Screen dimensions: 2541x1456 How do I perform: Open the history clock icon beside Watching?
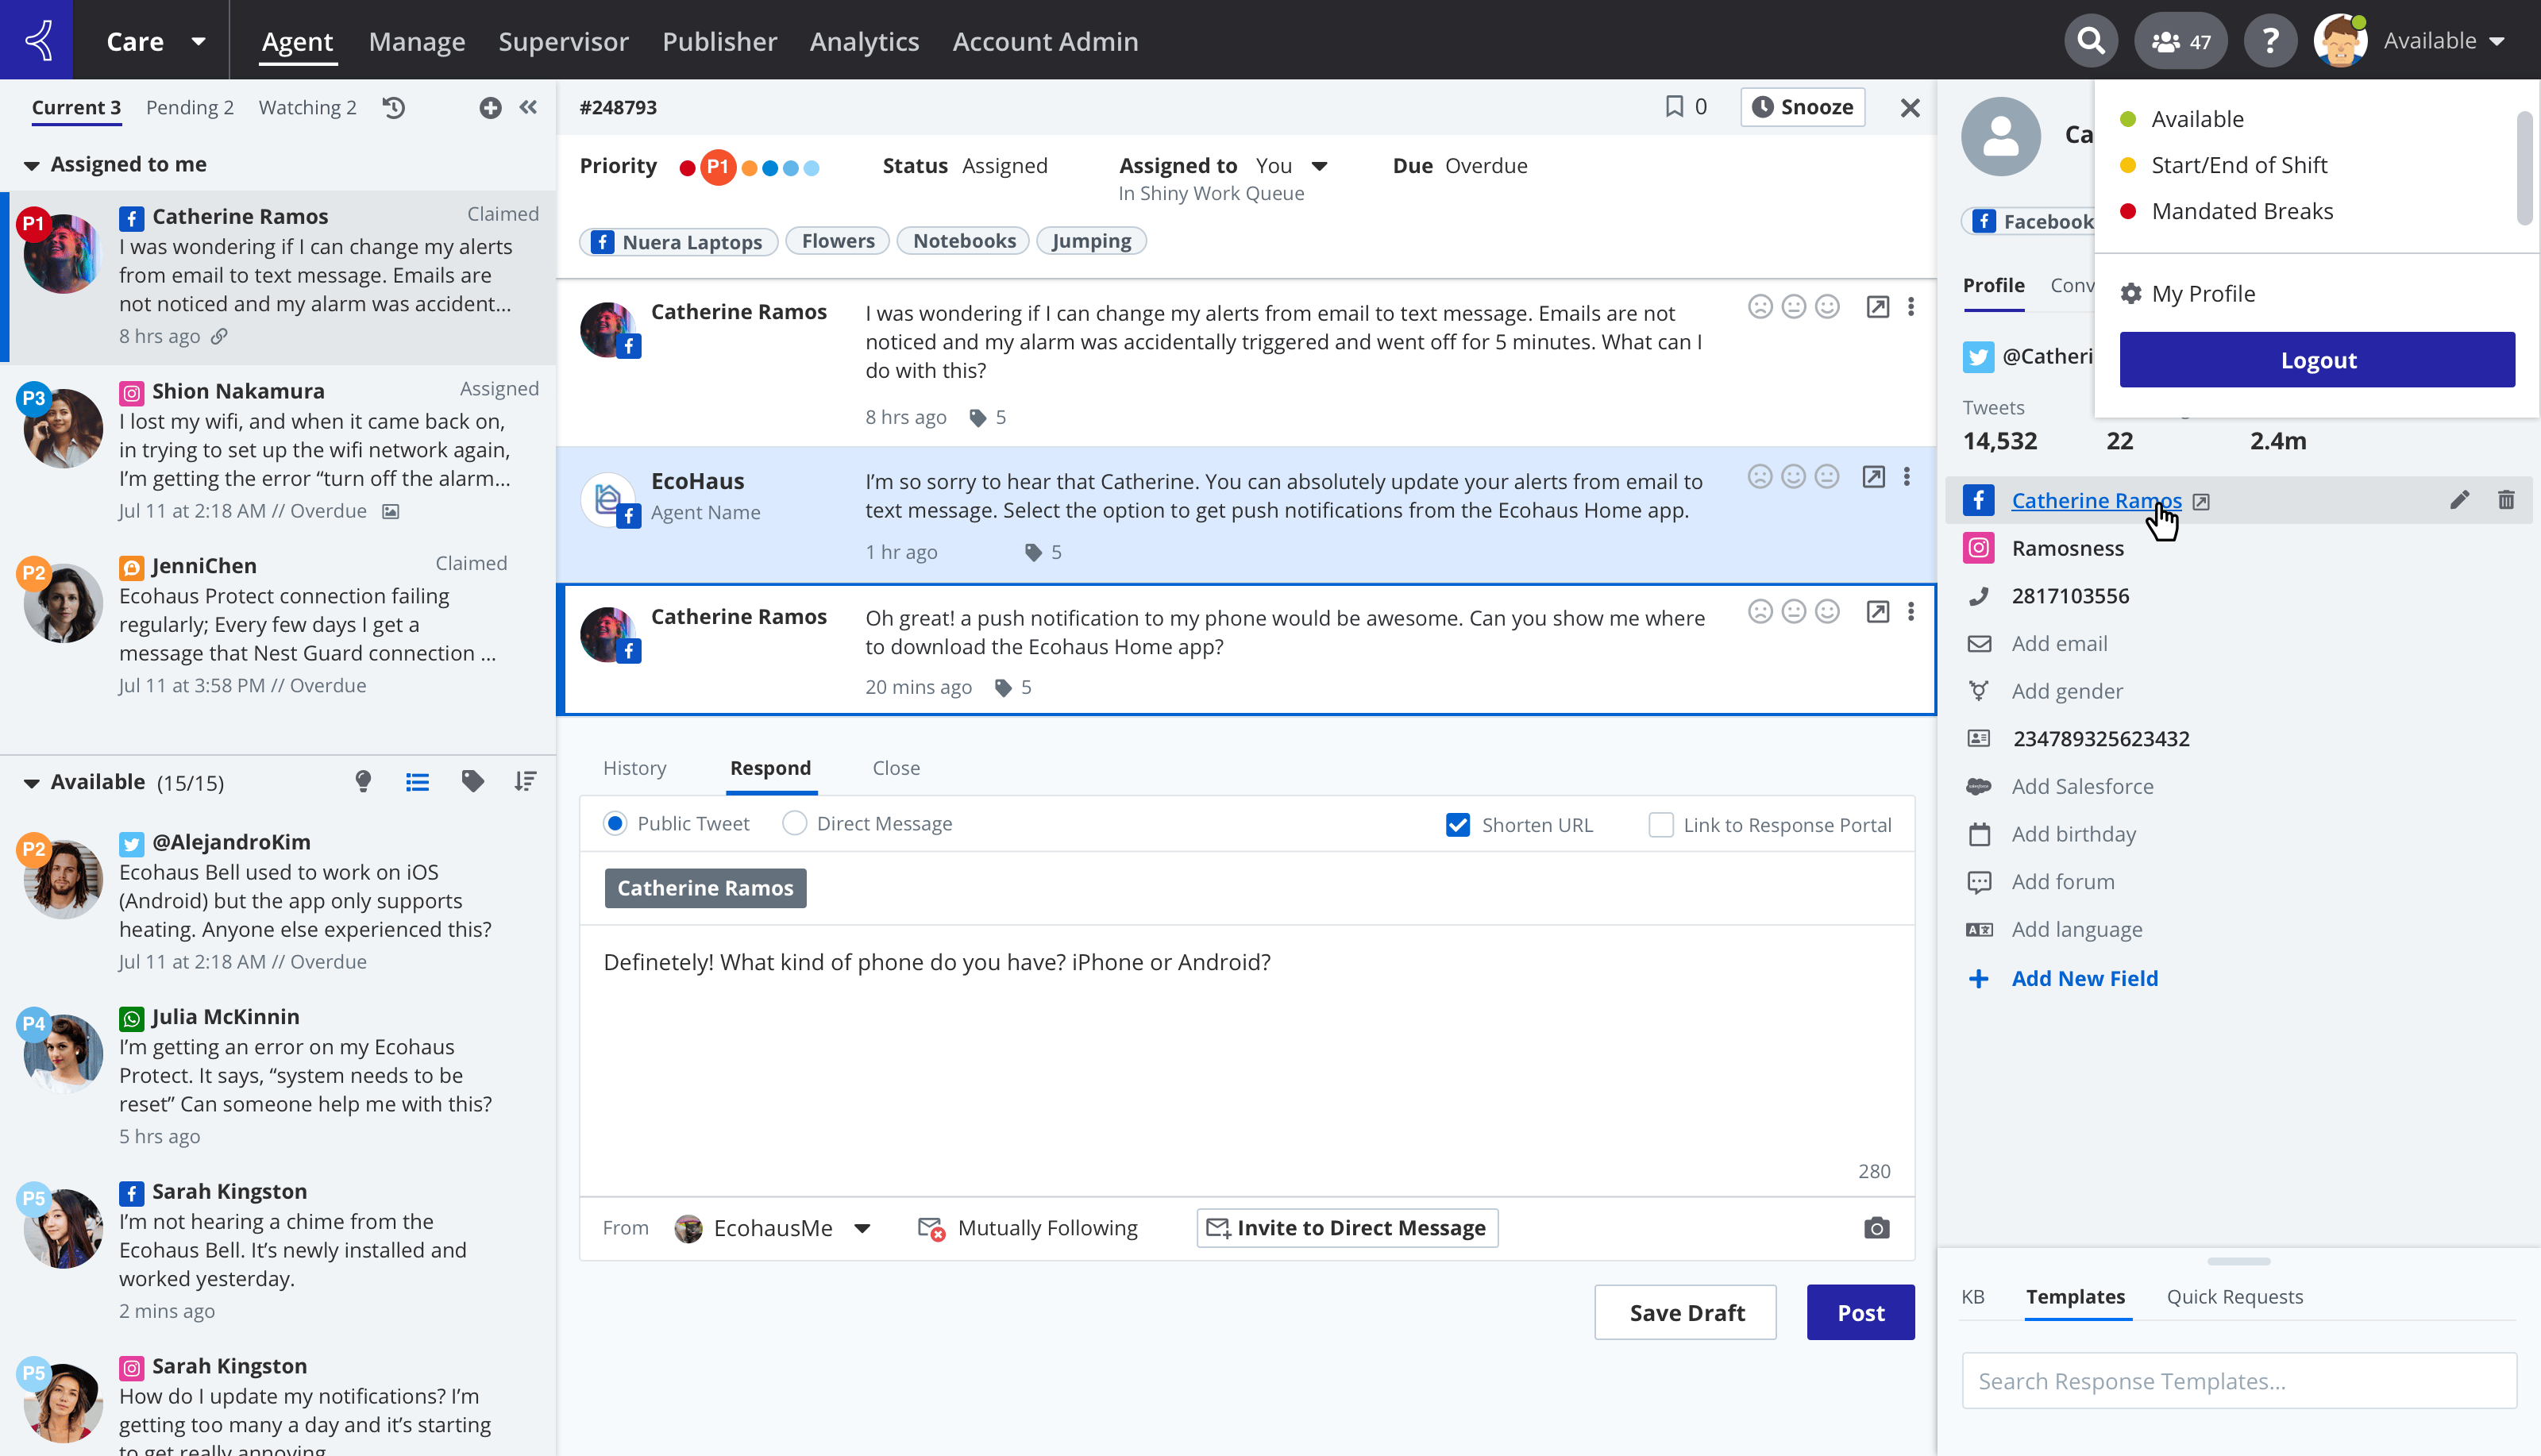pos(394,107)
